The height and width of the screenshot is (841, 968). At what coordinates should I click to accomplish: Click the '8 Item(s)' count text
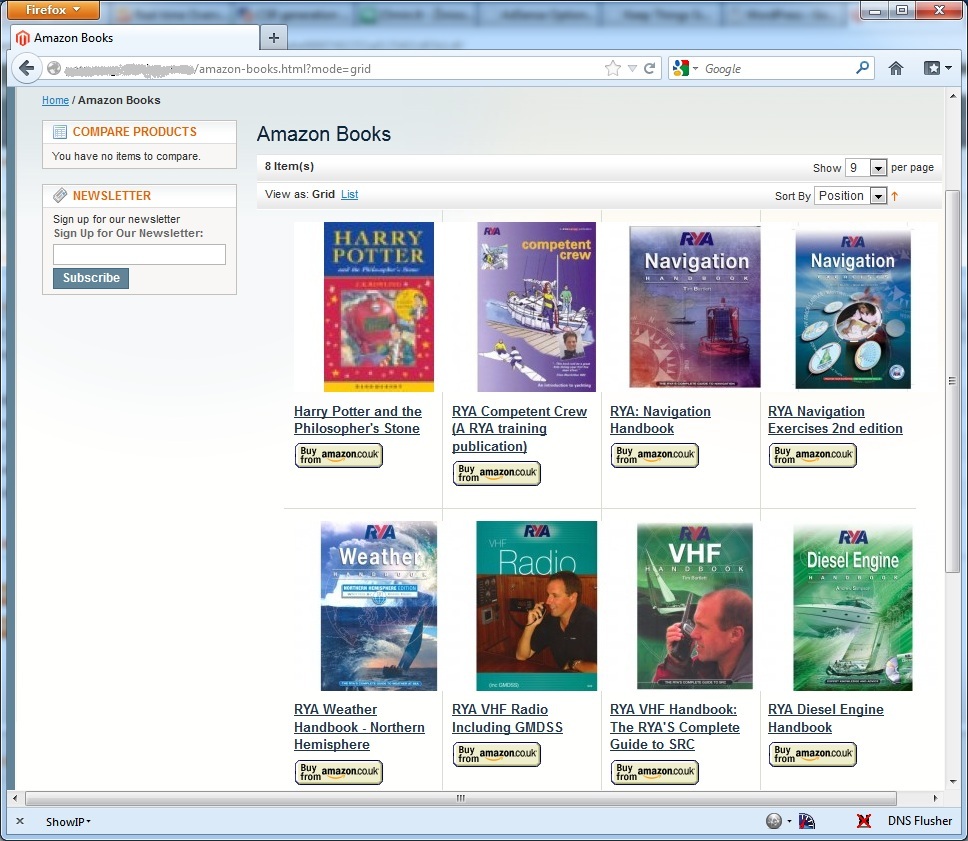point(290,166)
